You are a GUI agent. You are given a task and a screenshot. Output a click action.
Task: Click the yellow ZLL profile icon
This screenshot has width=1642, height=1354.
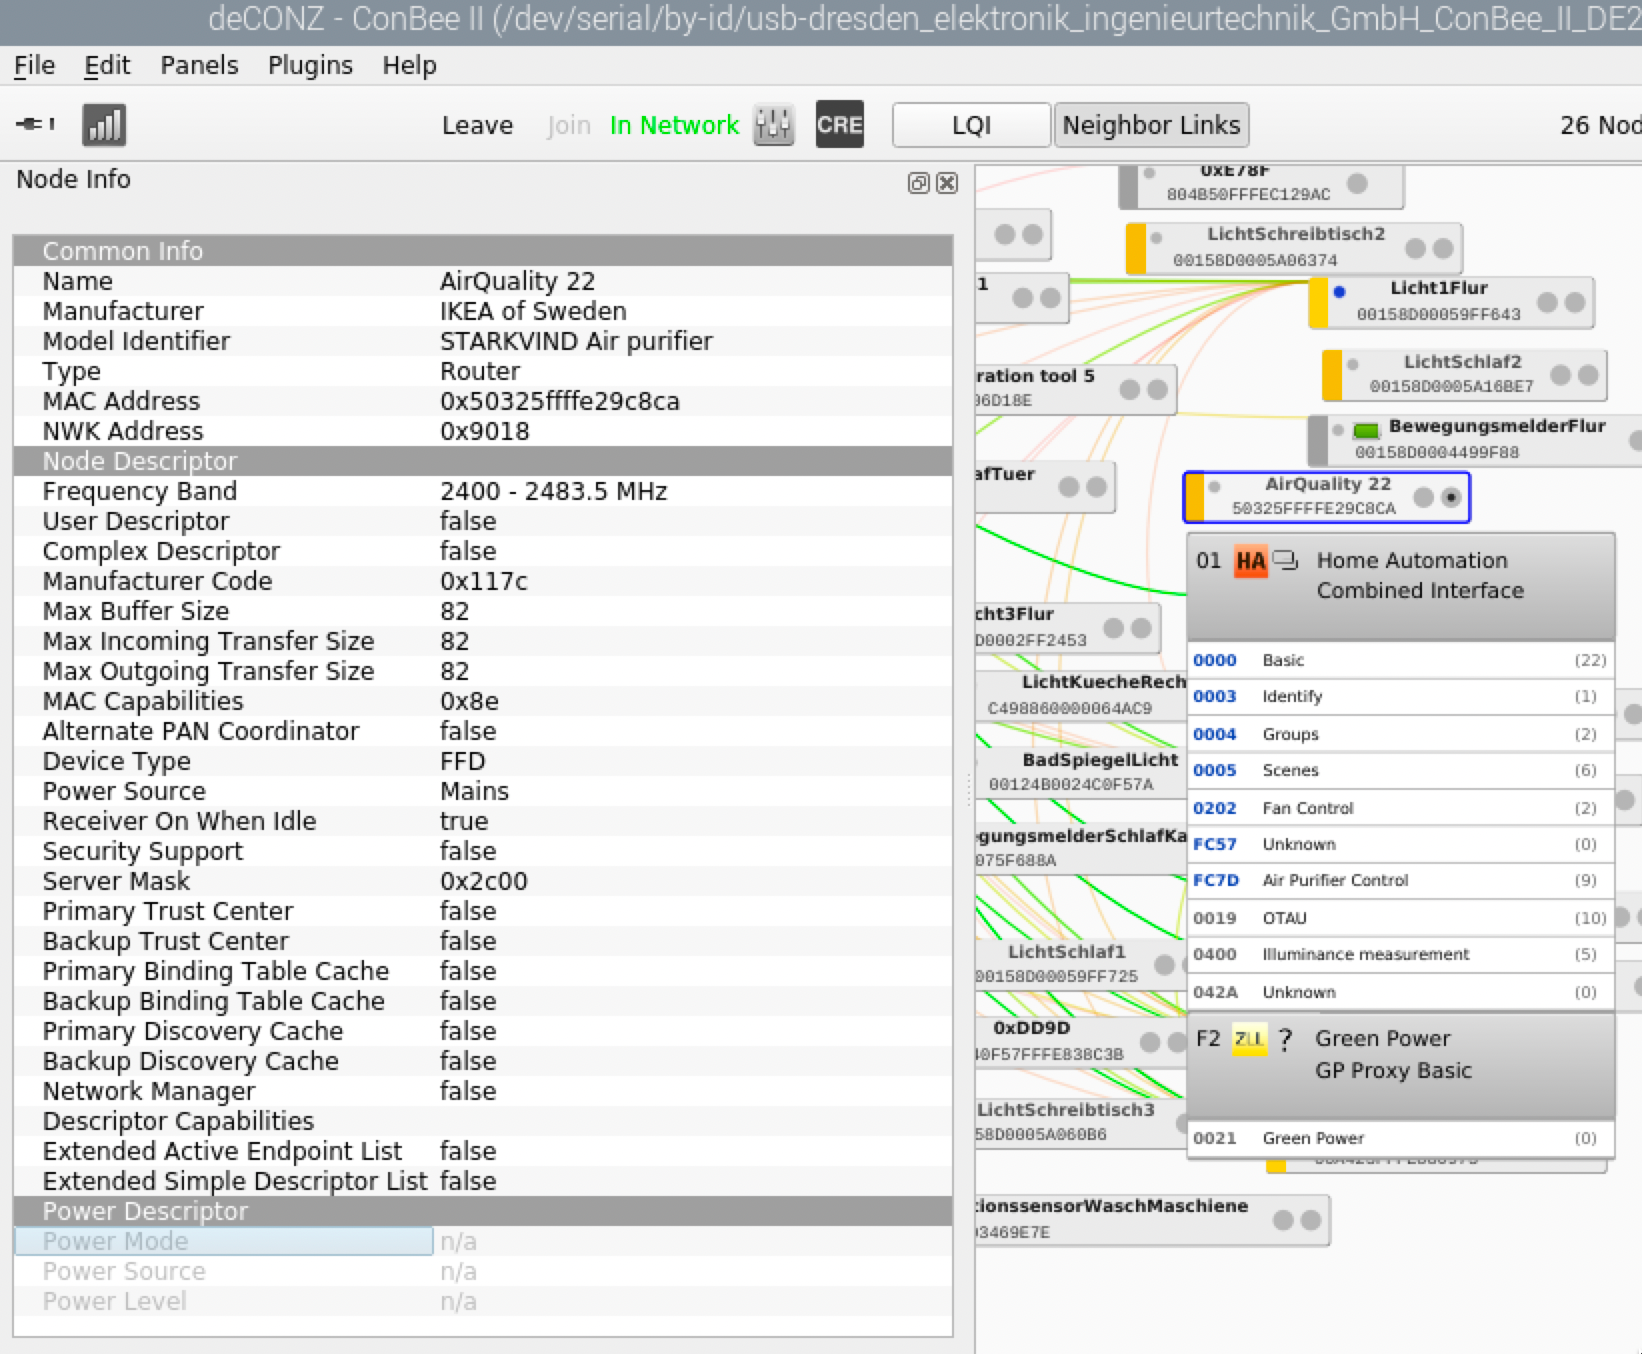click(x=1248, y=1040)
